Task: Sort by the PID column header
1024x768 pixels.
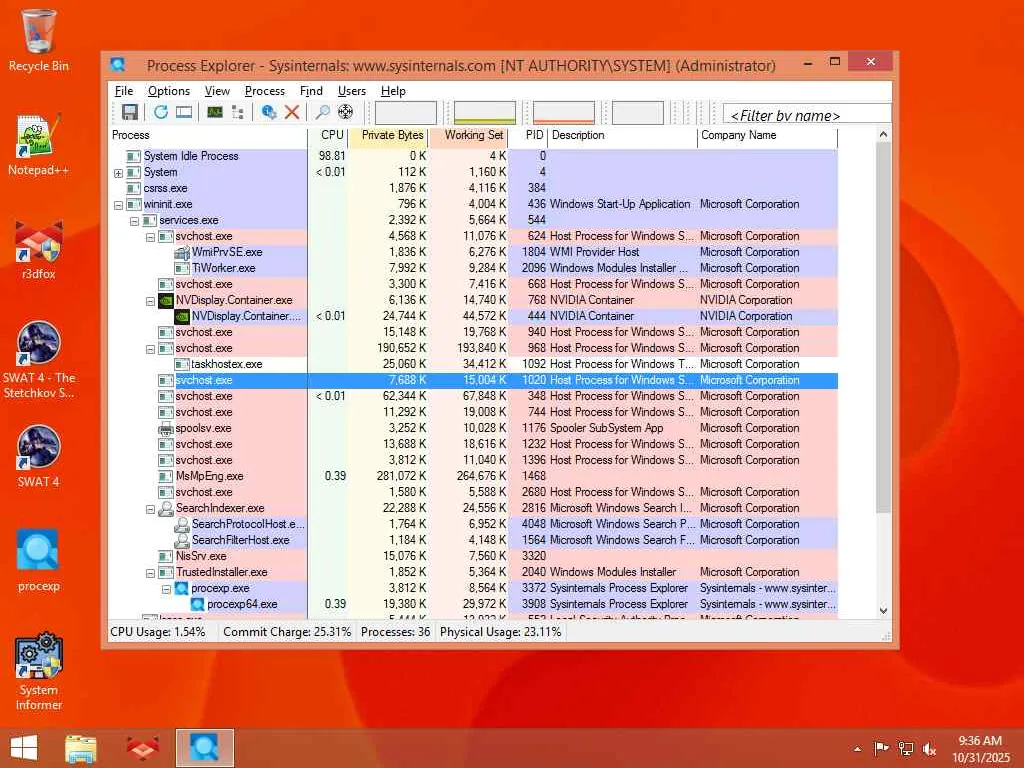Action: [x=528, y=135]
